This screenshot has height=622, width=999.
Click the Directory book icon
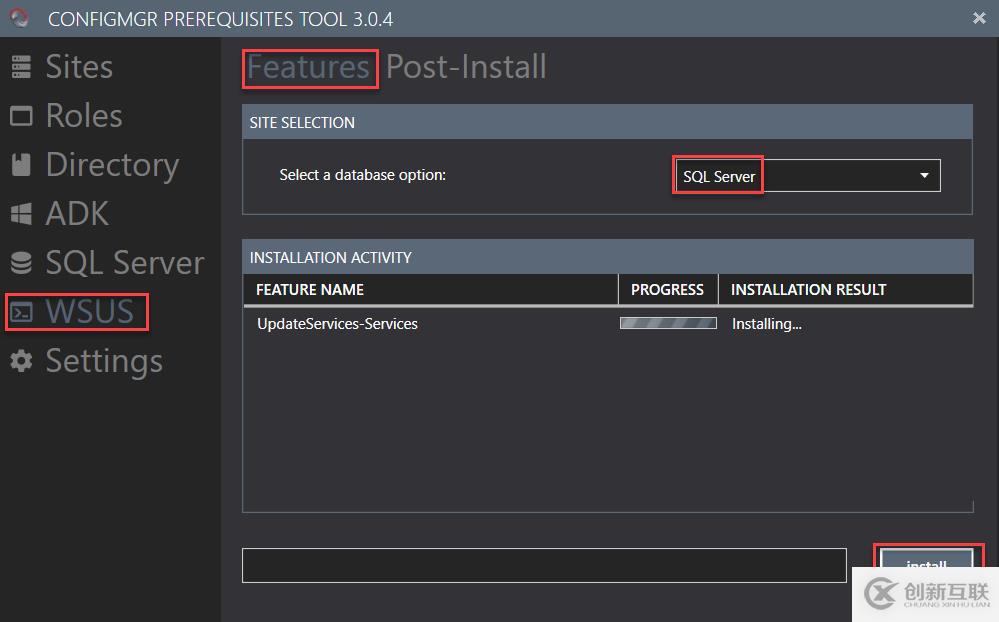[x=21, y=164]
